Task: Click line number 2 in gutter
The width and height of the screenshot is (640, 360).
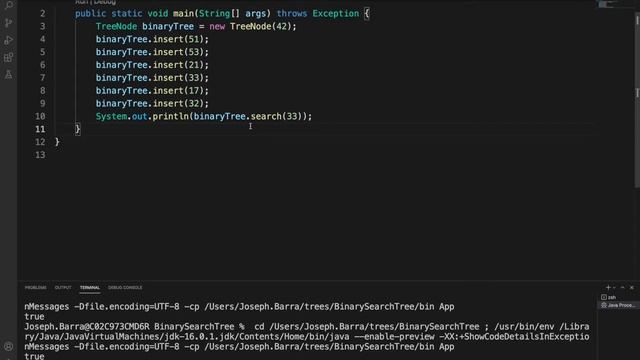Action: (x=42, y=13)
